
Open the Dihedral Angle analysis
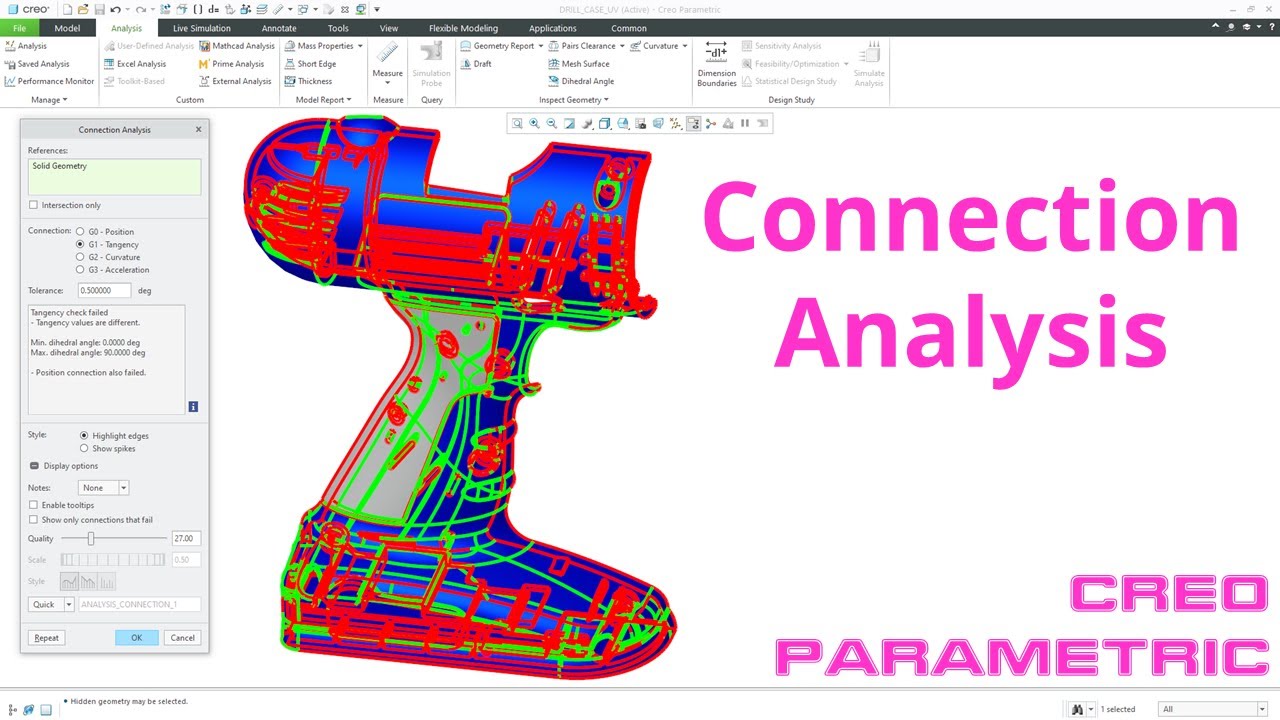[x=581, y=82]
